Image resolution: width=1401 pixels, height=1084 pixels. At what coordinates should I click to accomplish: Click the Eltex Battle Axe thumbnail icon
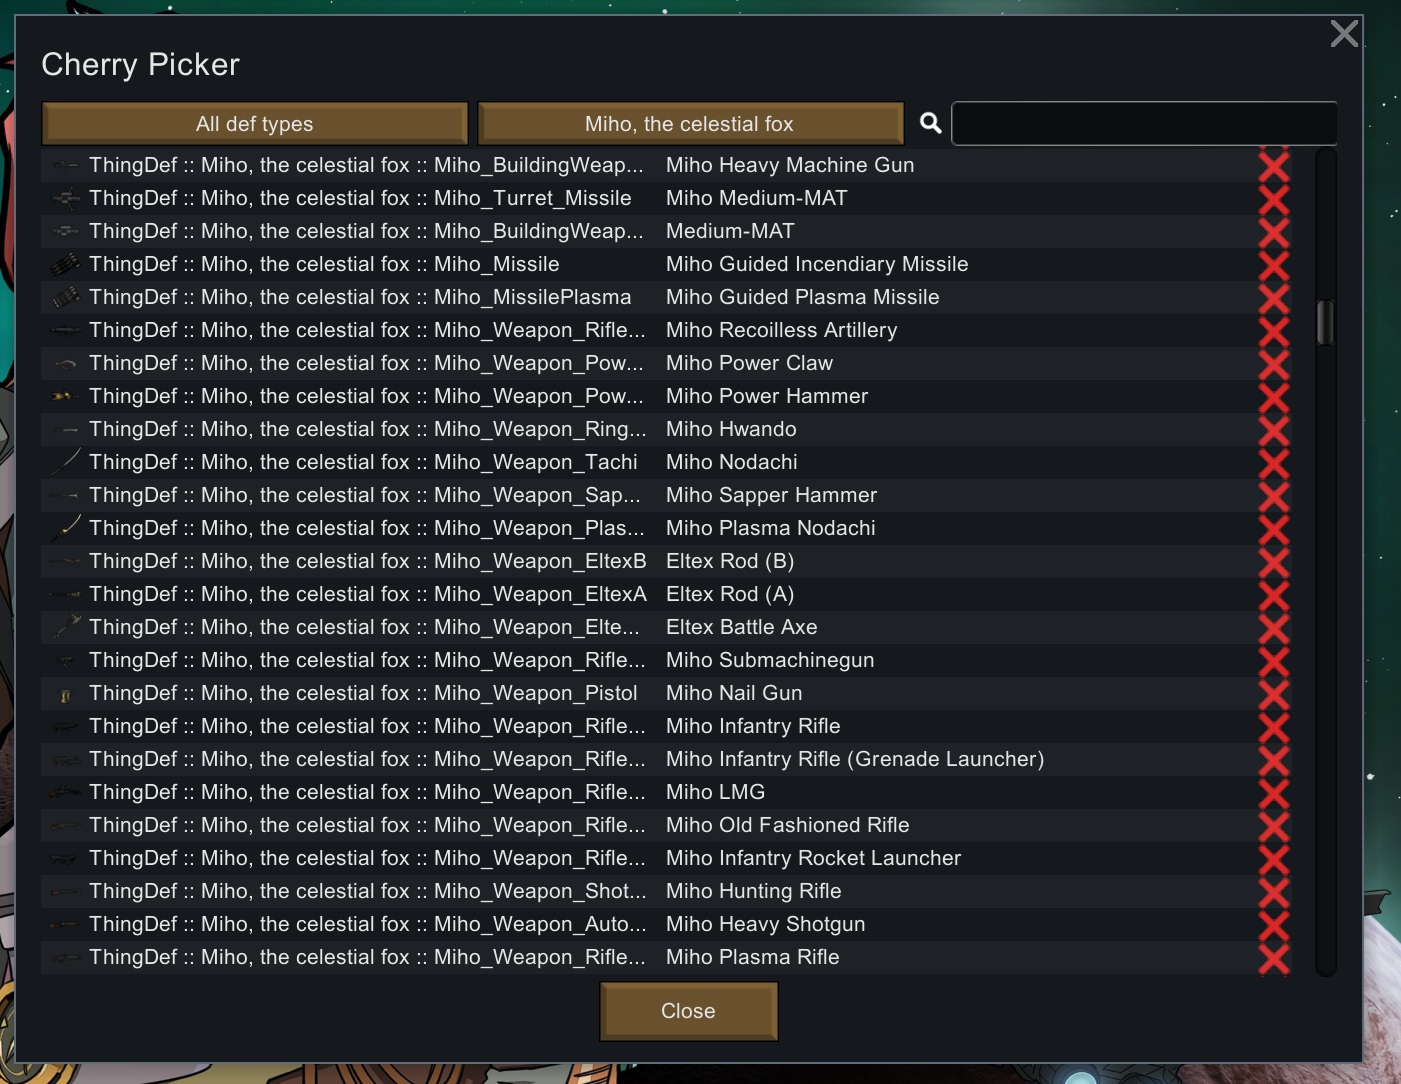pyautogui.click(x=66, y=627)
